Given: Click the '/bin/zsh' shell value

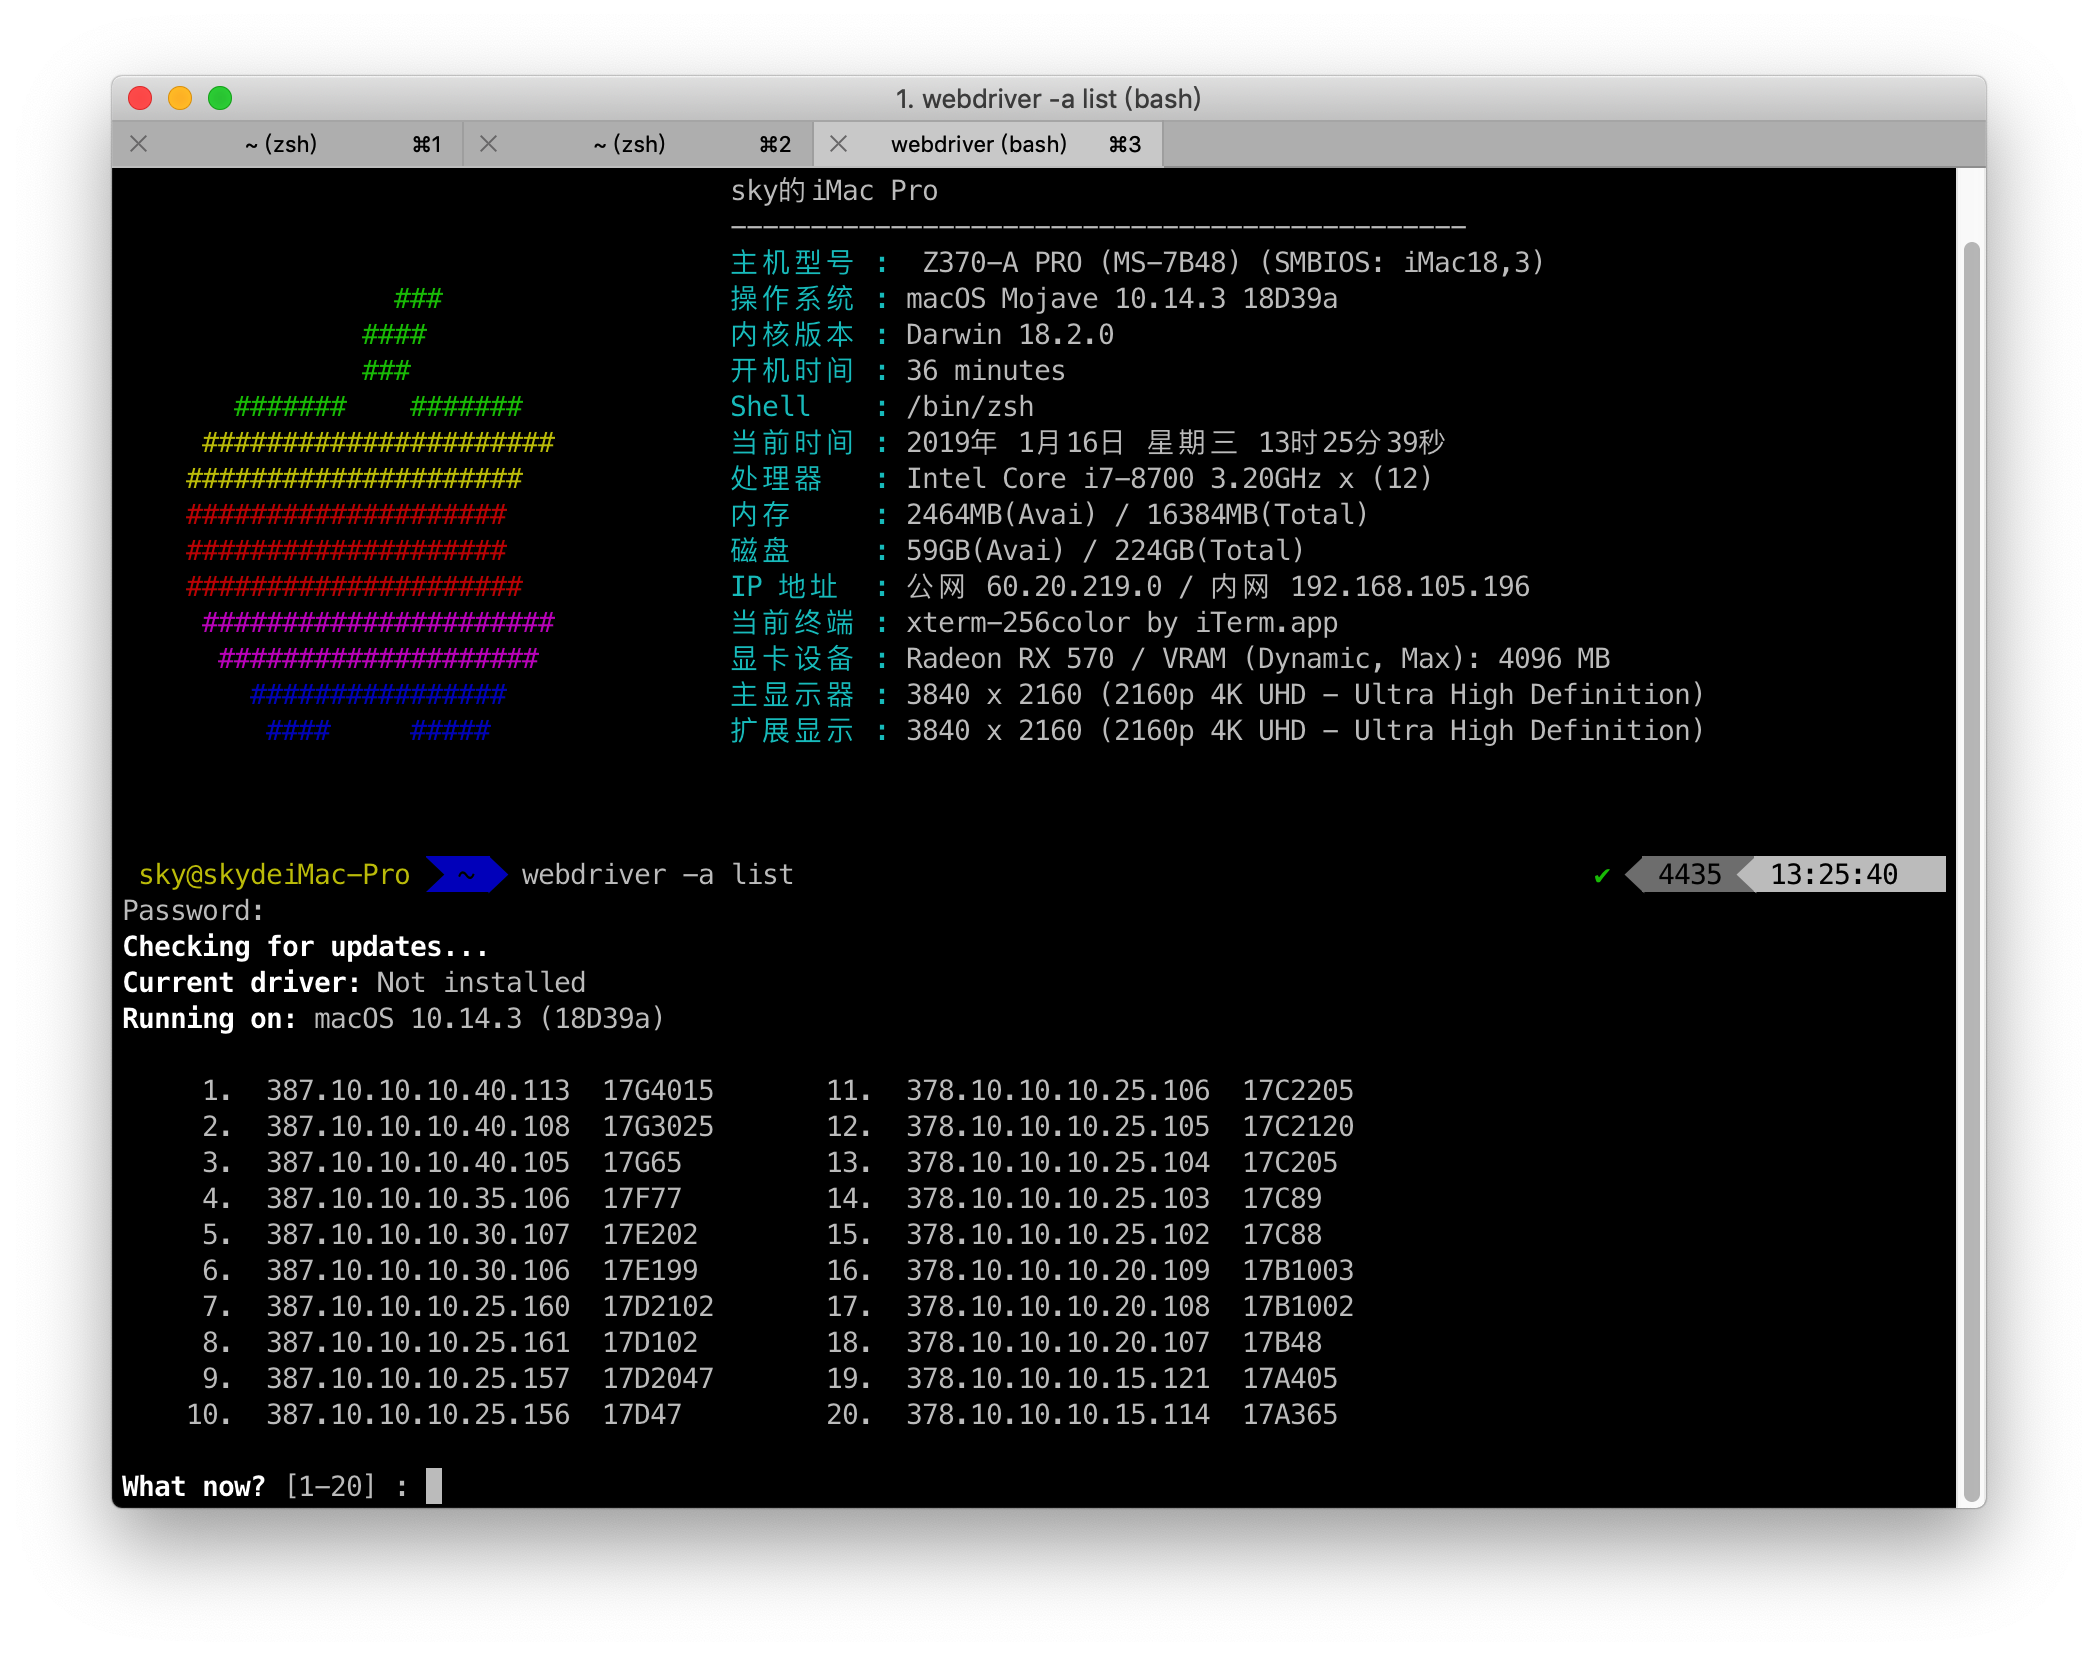Looking at the screenshot, I should pyautogui.click(x=970, y=407).
